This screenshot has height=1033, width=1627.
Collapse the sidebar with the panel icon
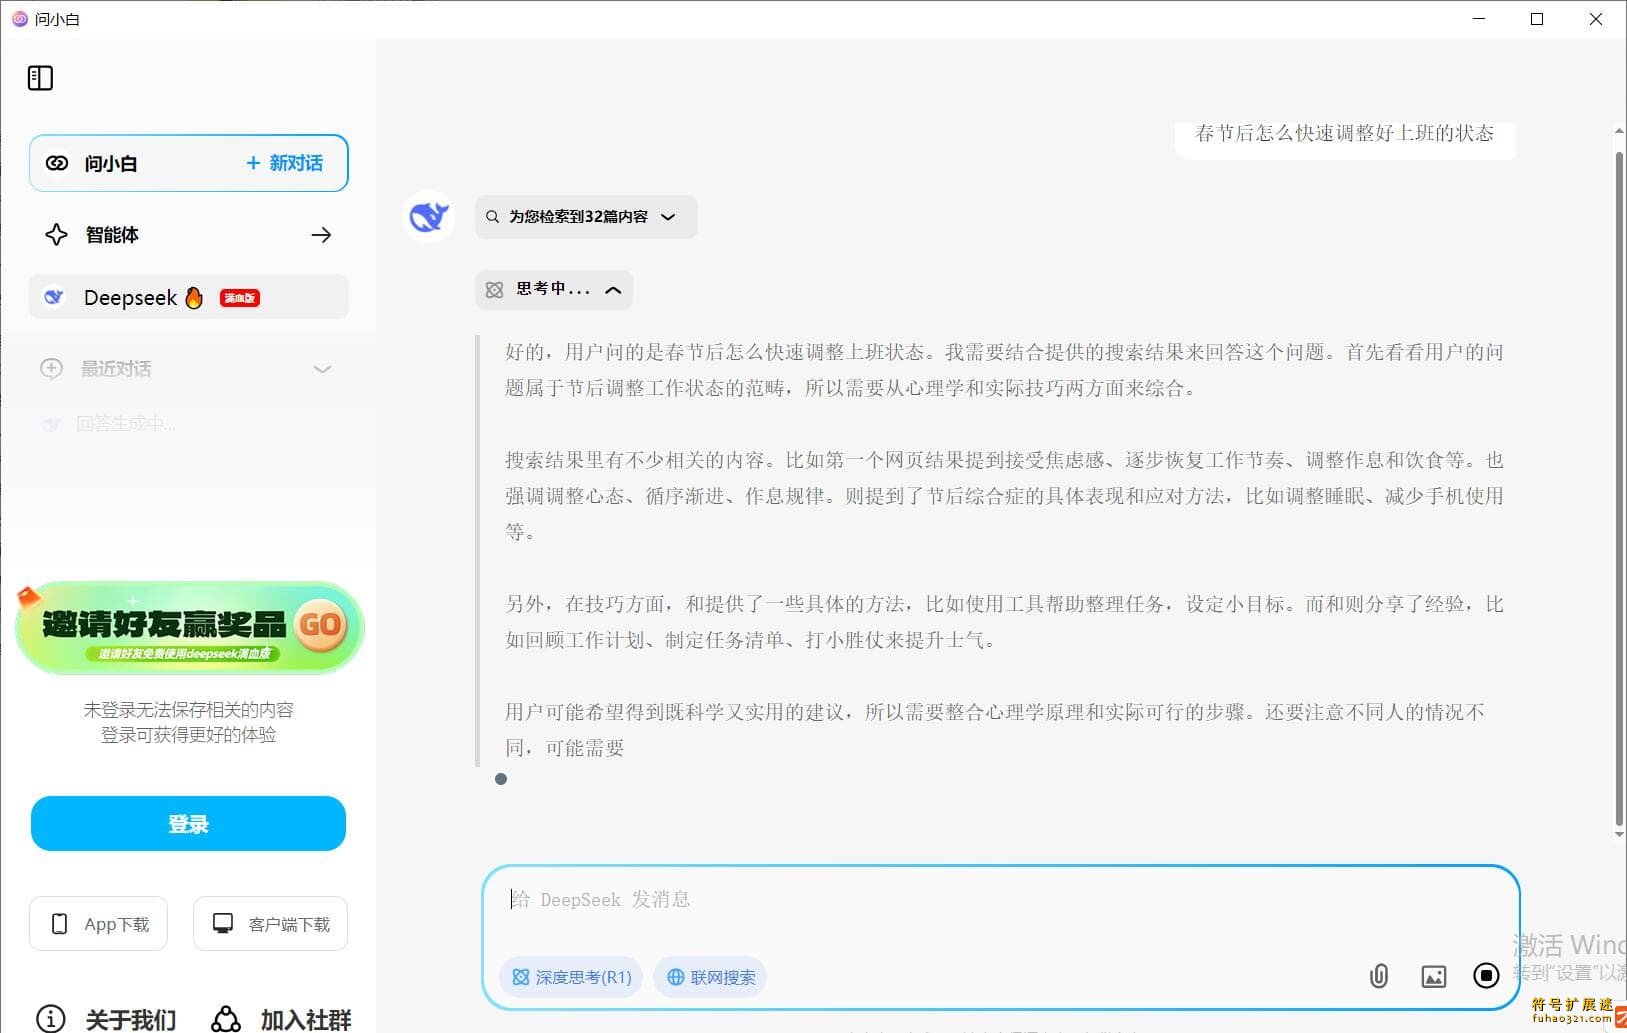40,78
